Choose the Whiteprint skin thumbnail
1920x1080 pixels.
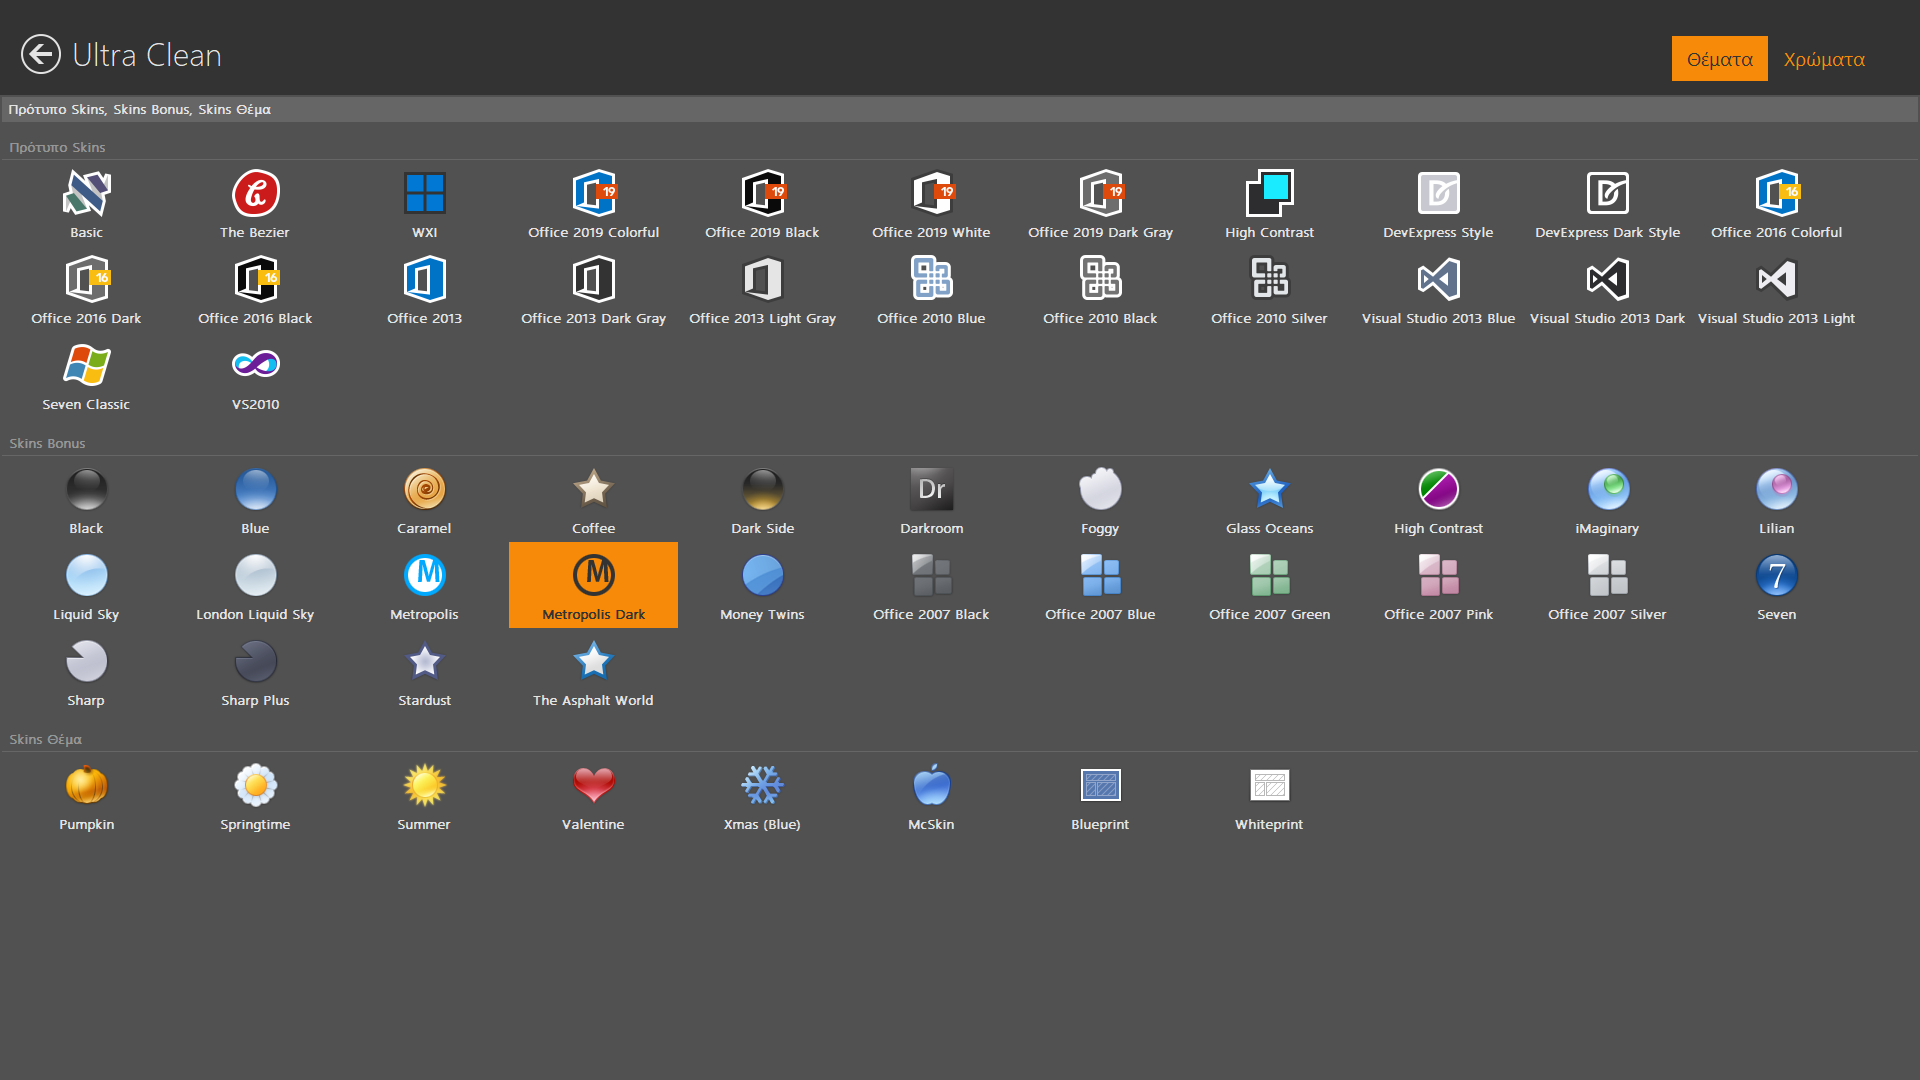click(x=1269, y=786)
